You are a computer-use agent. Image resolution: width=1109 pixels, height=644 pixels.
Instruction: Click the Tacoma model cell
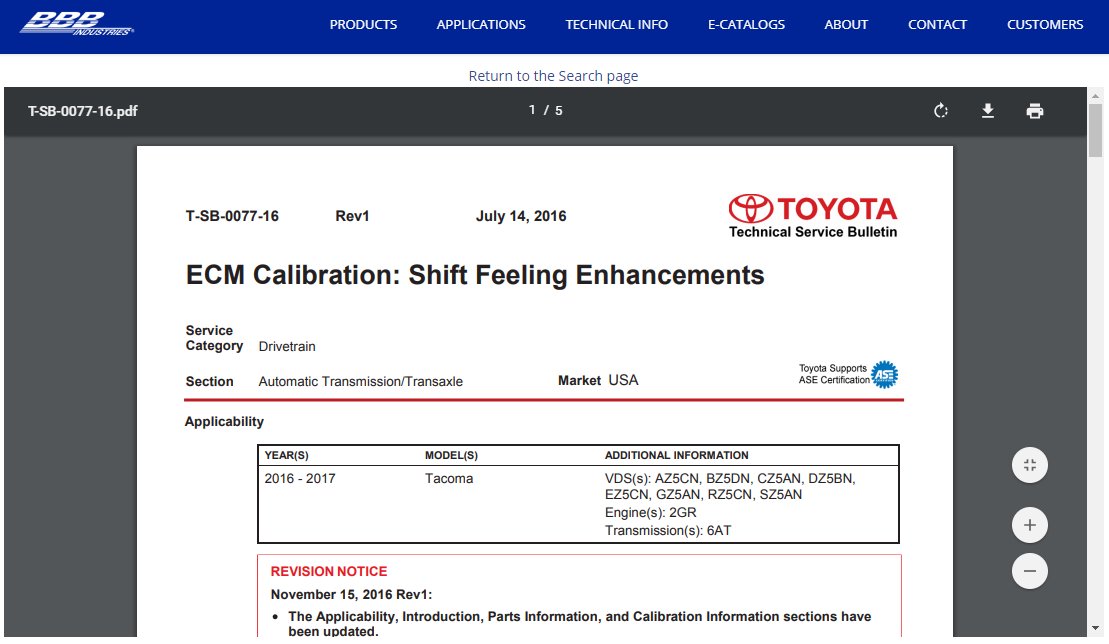click(x=449, y=479)
